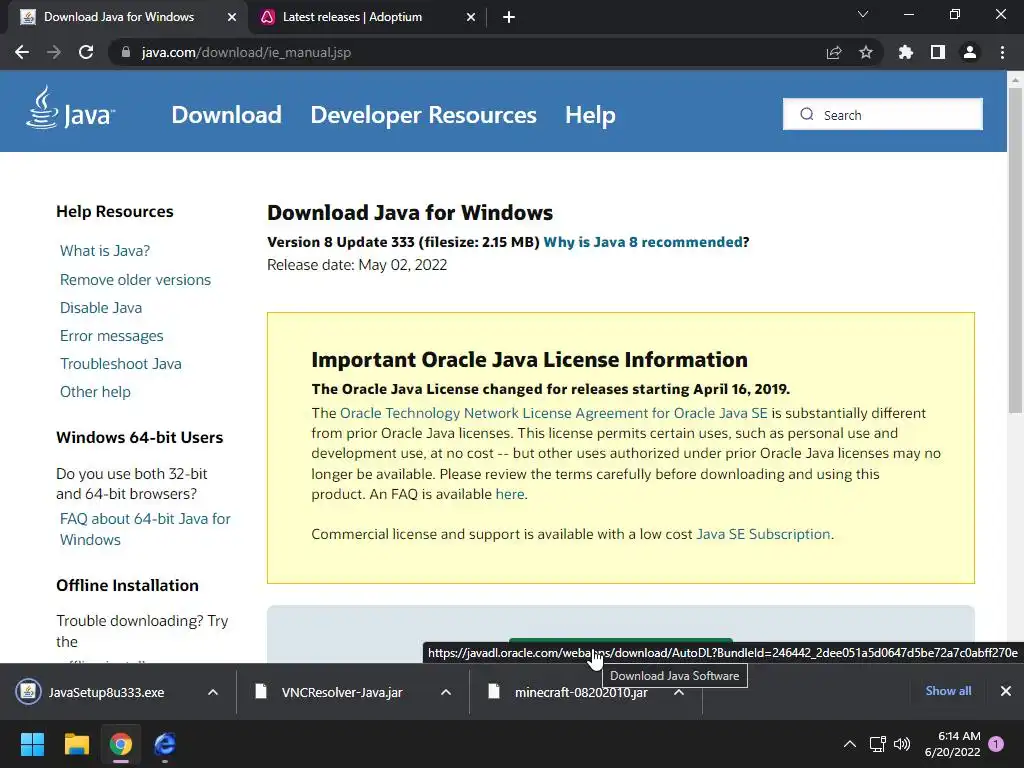Open the Help menu item

pos(590,115)
